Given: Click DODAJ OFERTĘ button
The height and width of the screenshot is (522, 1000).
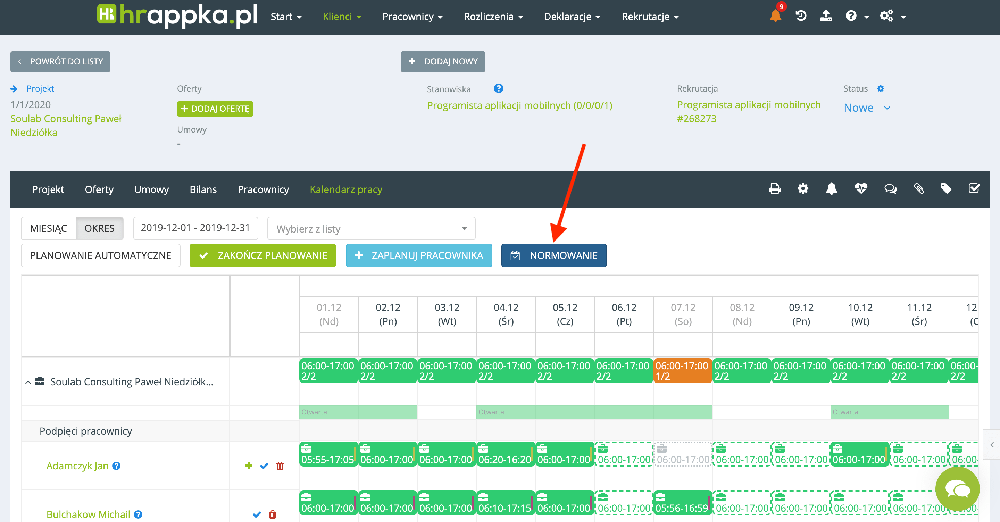Looking at the screenshot, I should point(215,108).
